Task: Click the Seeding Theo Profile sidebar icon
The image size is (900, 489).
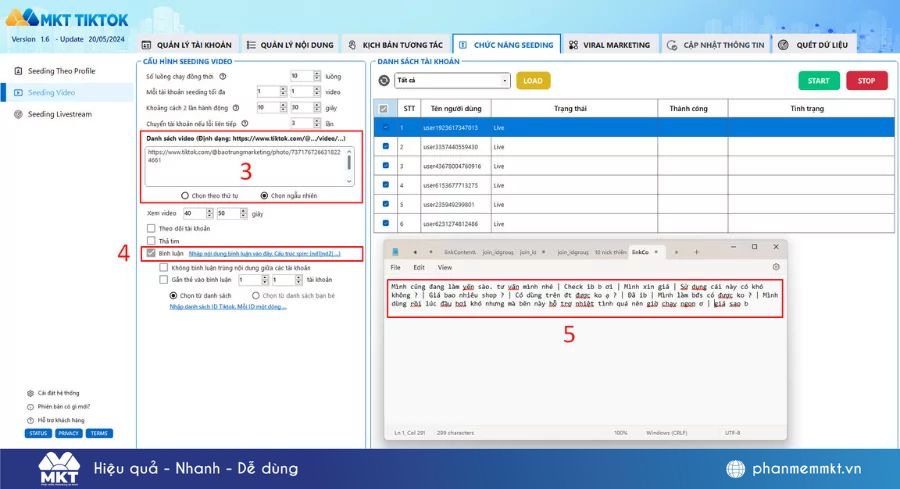Action: [18, 71]
